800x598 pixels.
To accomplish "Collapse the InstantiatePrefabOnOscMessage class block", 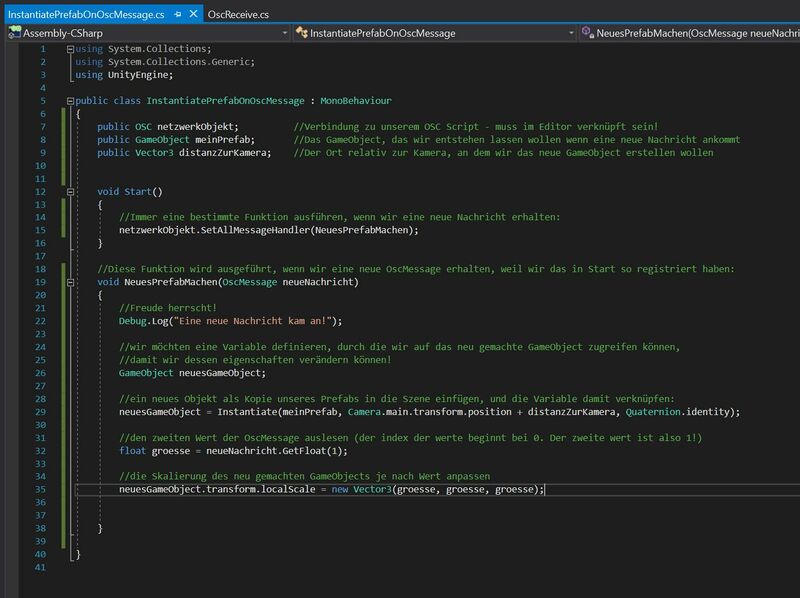I will (x=68, y=101).
